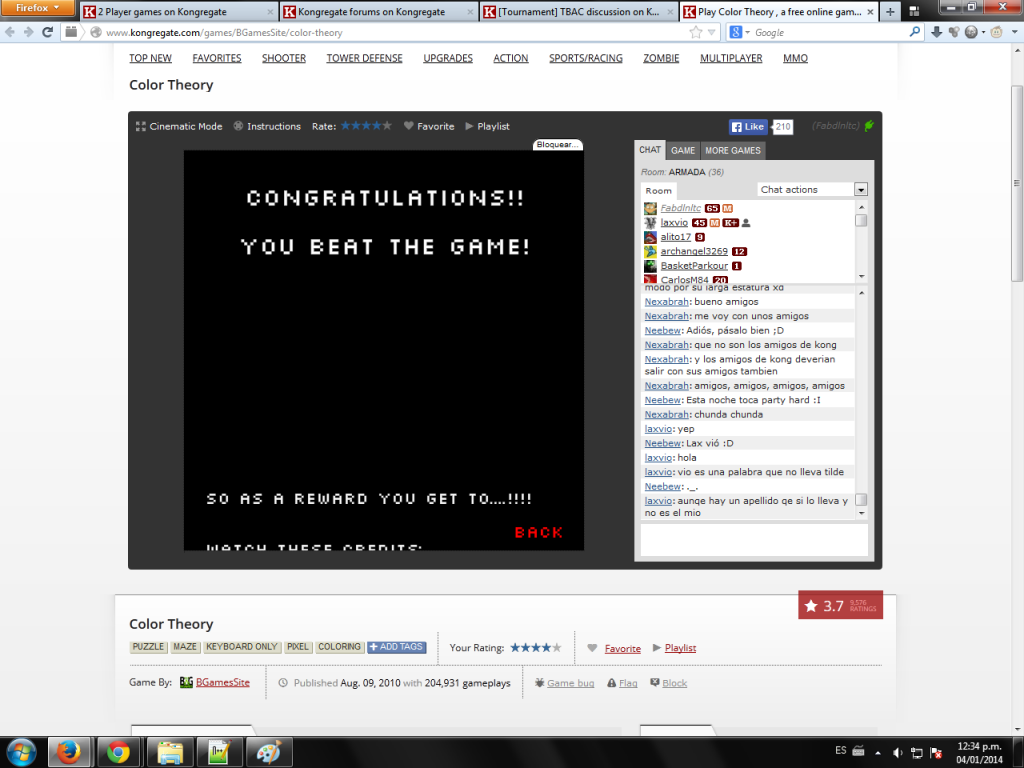This screenshot has height=768, width=1024.
Task: Switch to the MORE GAMES tab
Action: tap(733, 151)
